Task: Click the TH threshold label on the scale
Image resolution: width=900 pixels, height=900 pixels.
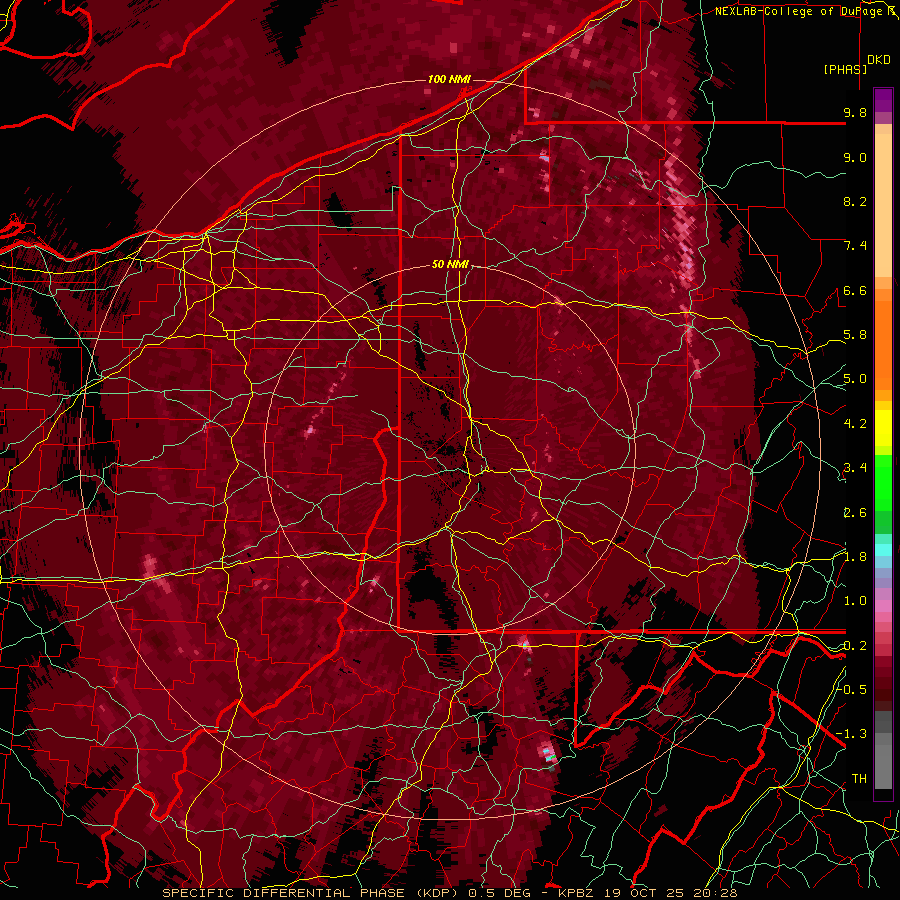Action: [859, 779]
